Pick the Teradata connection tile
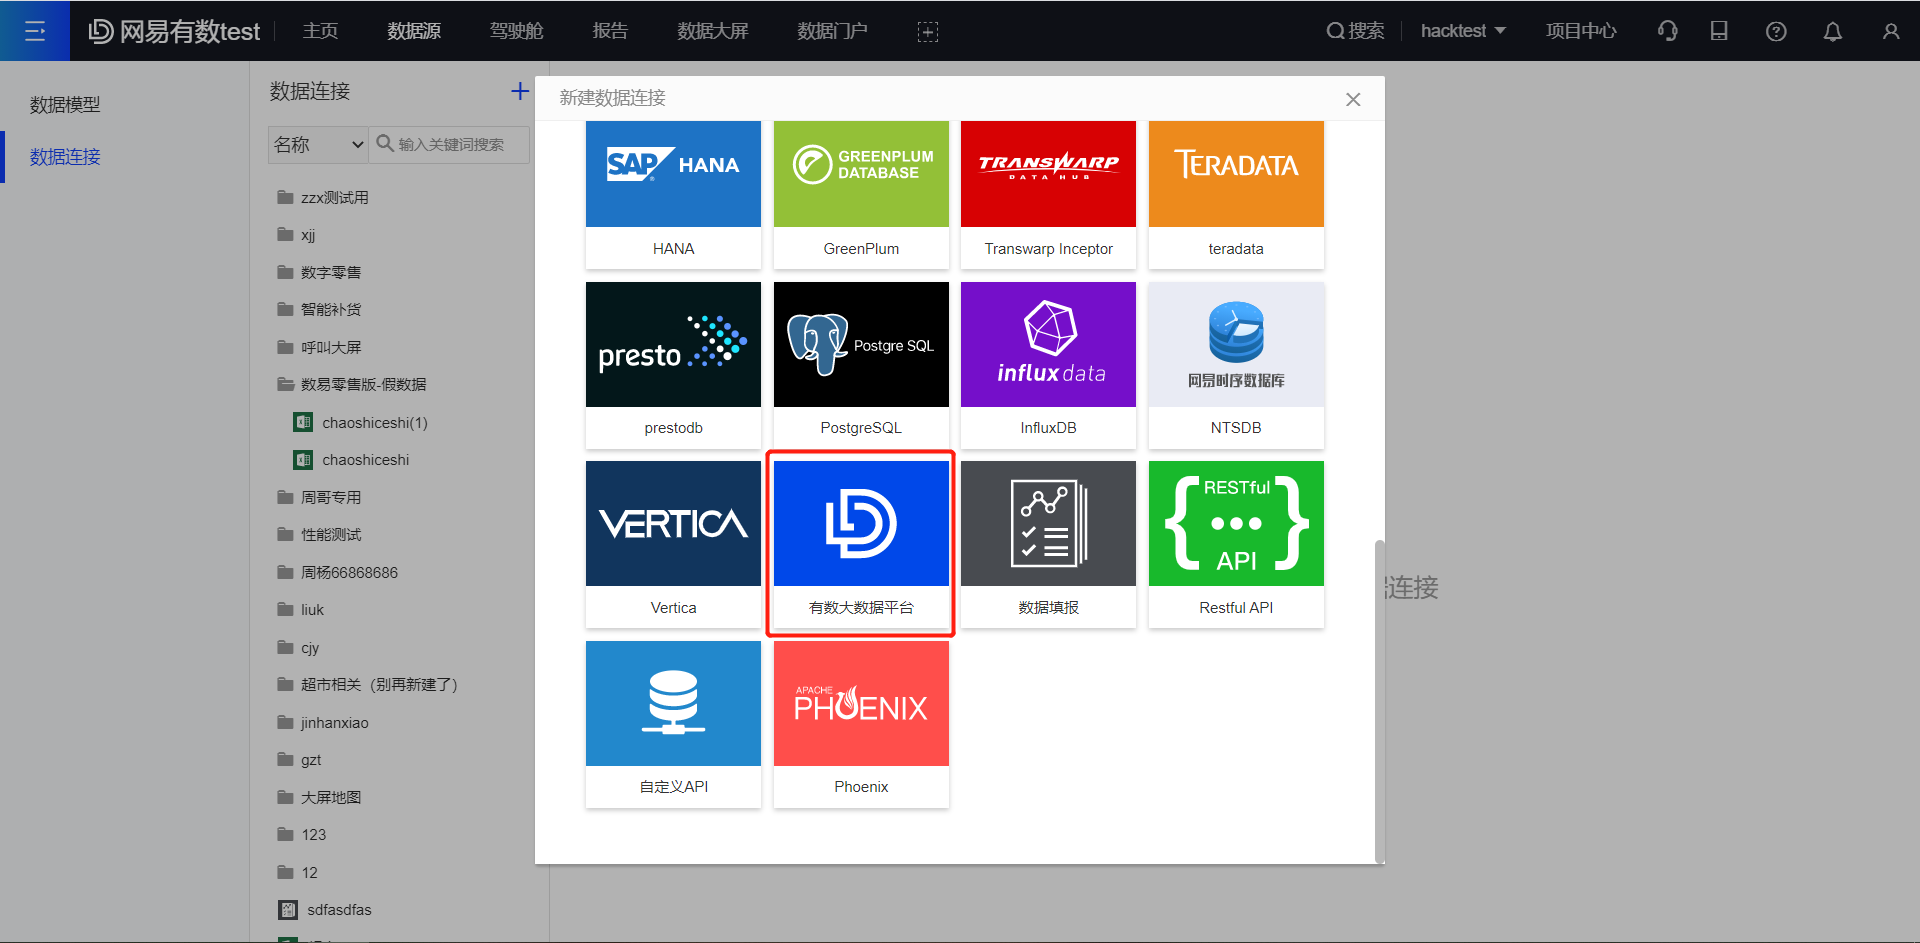This screenshot has width=1920, height=943. (1236, 194)
